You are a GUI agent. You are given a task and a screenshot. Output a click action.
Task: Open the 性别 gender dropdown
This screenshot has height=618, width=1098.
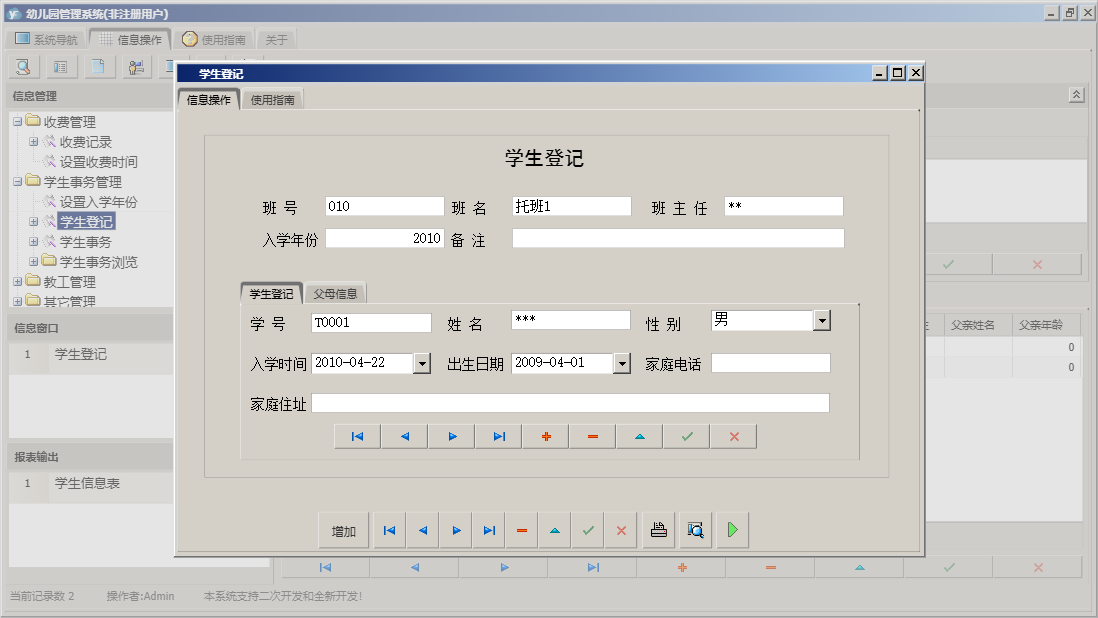pos(822,320)
